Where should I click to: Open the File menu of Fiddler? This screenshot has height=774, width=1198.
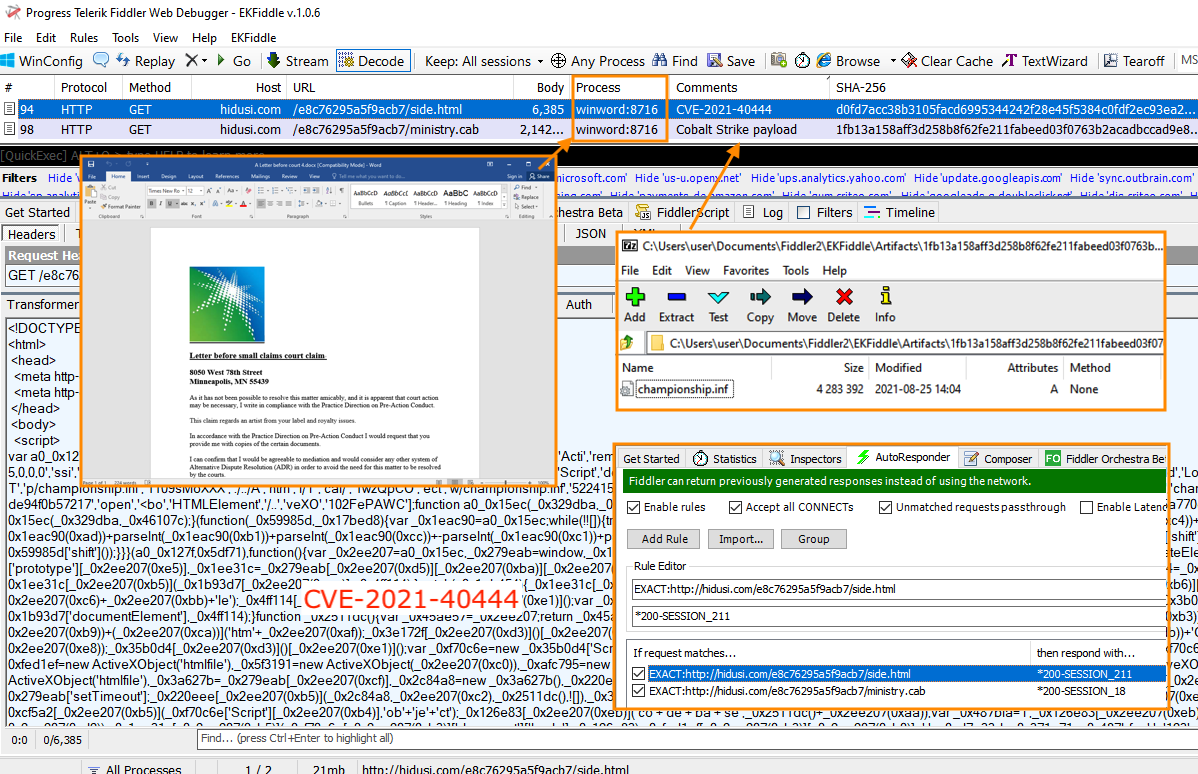coord(13,37)
